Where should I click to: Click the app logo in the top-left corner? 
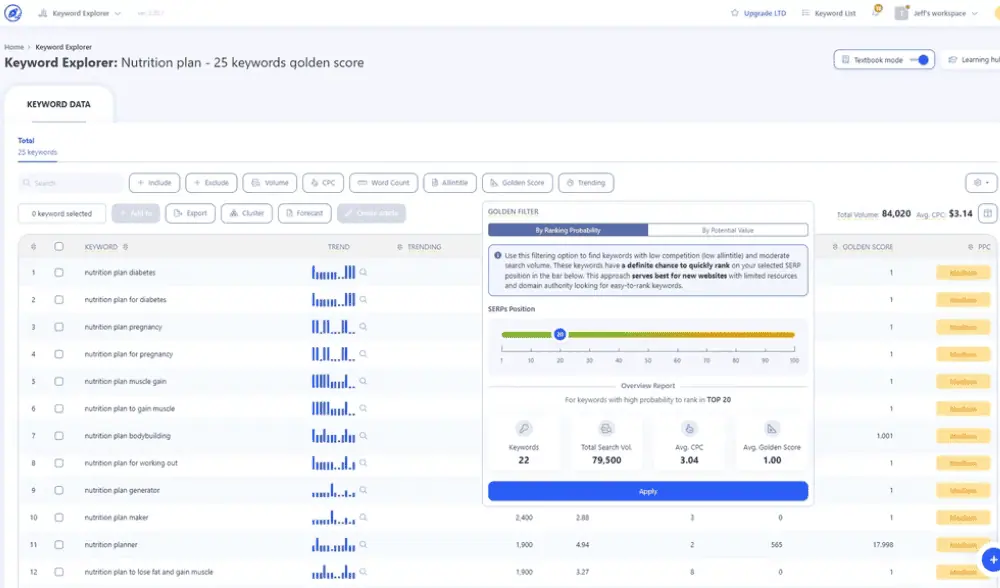tap(14, 14)
